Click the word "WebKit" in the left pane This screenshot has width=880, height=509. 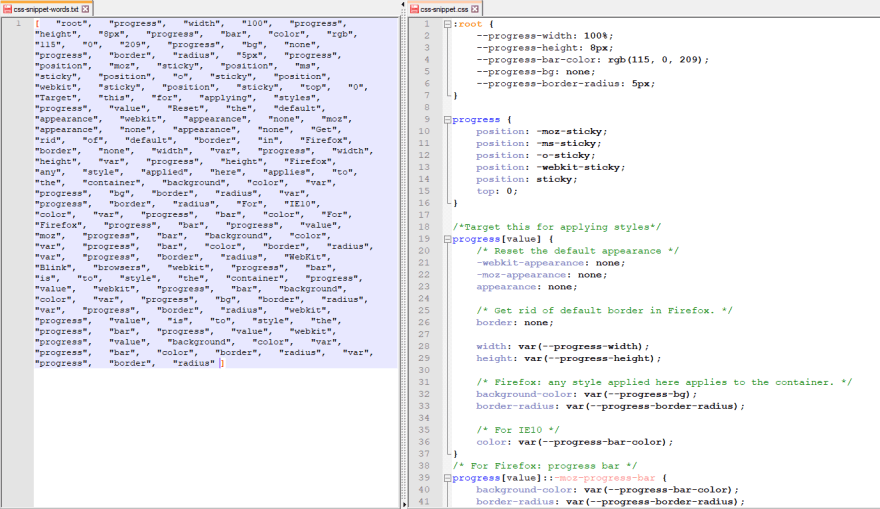[x=305, y=258]
